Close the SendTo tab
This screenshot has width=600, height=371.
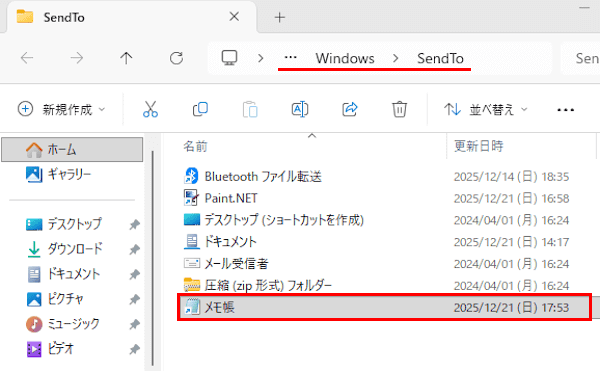click(234, 16)
